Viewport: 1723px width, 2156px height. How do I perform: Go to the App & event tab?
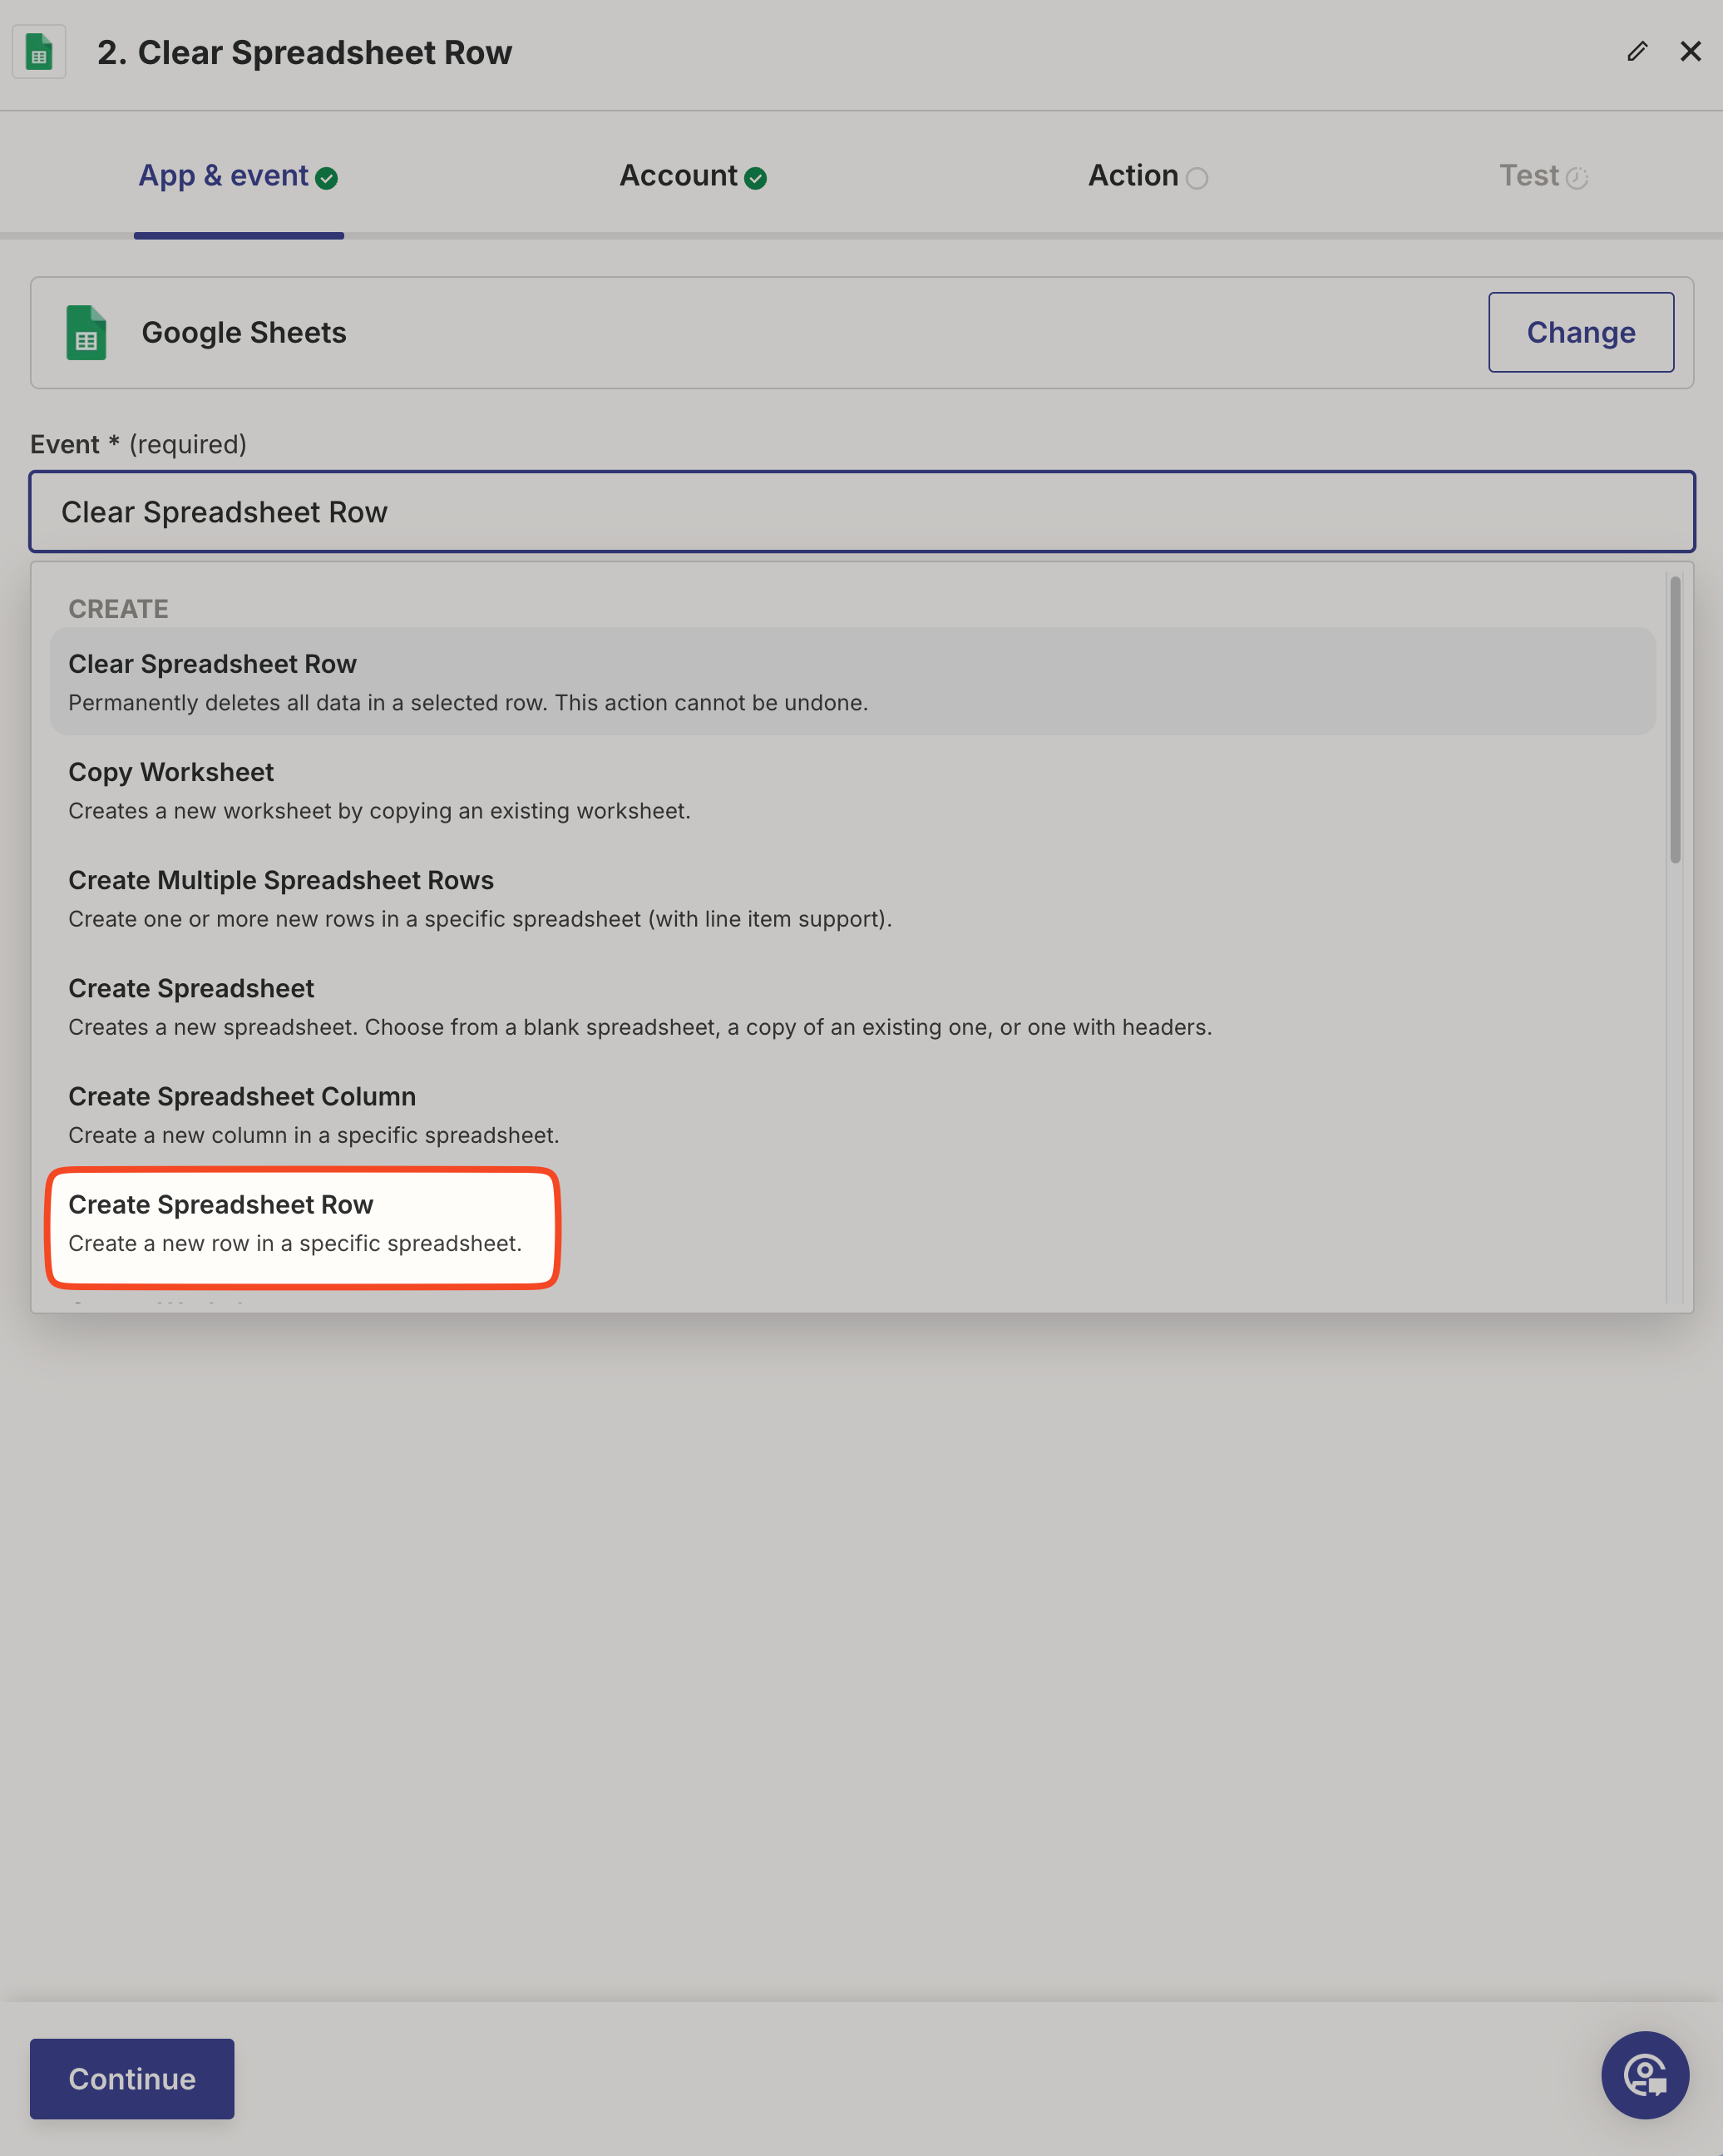click(223, 176)
